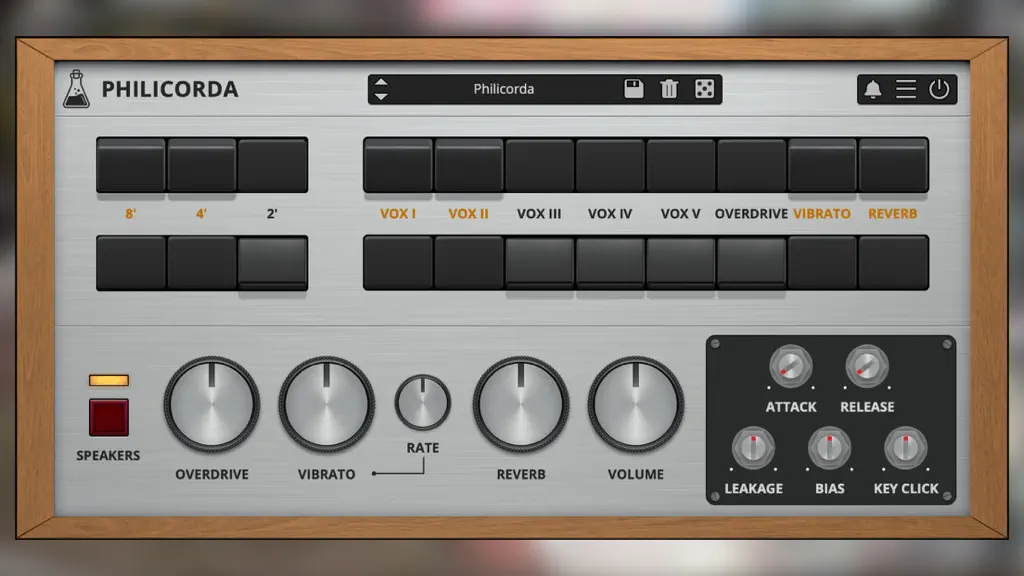The height and width of the screenshot is (576, 1024).
Task: Click the switch above the 2' label
Action: click(x=272, y=165)
